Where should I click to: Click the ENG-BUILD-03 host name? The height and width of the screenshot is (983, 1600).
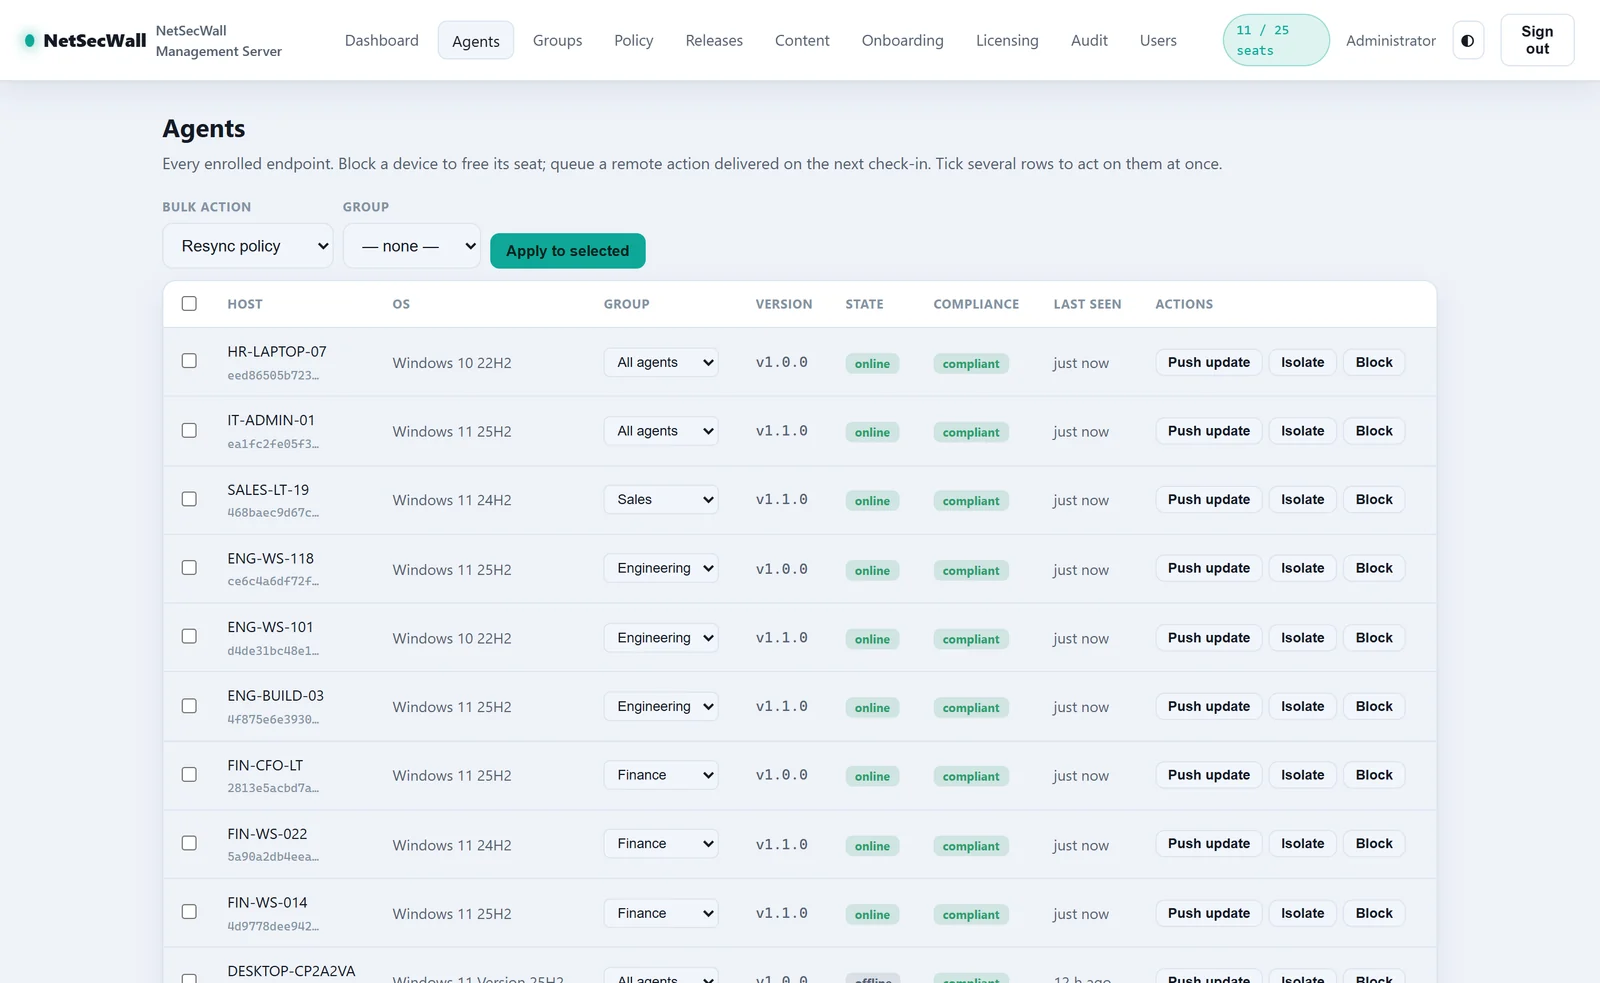pos(275,696)
